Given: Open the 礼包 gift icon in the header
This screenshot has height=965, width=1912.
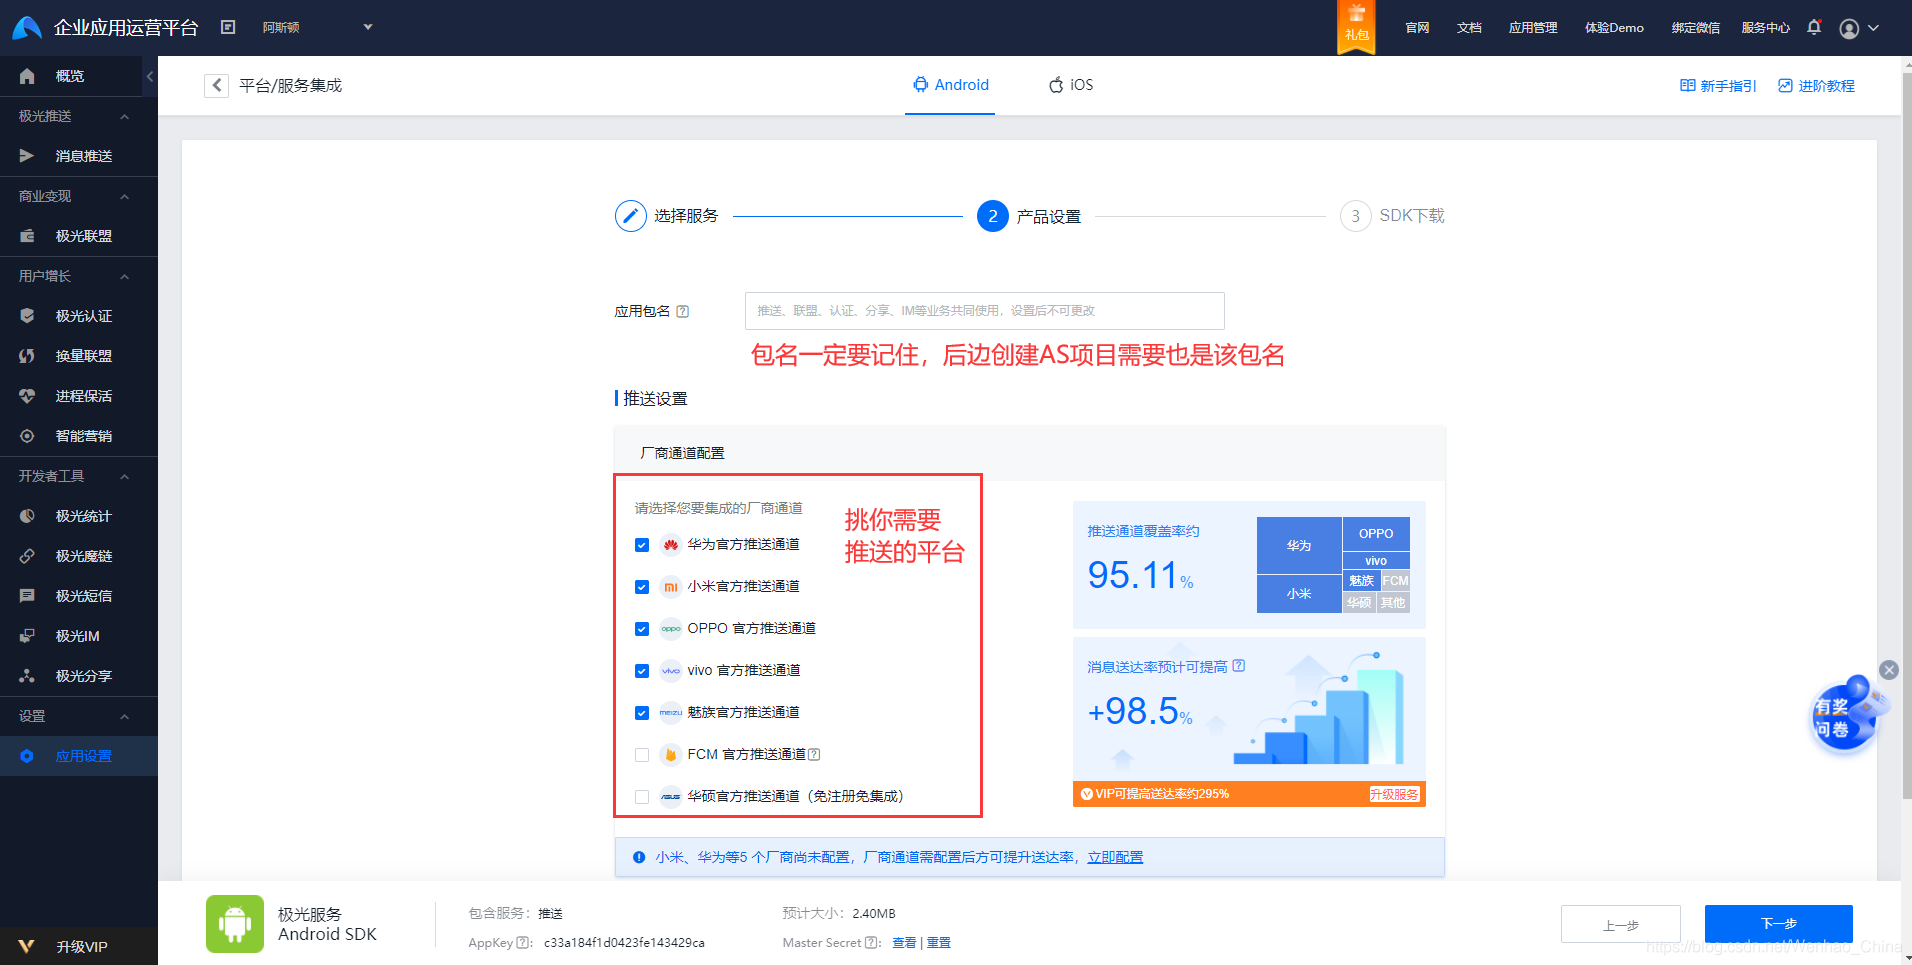Looking at the screenshot, I should (1356, 27).
